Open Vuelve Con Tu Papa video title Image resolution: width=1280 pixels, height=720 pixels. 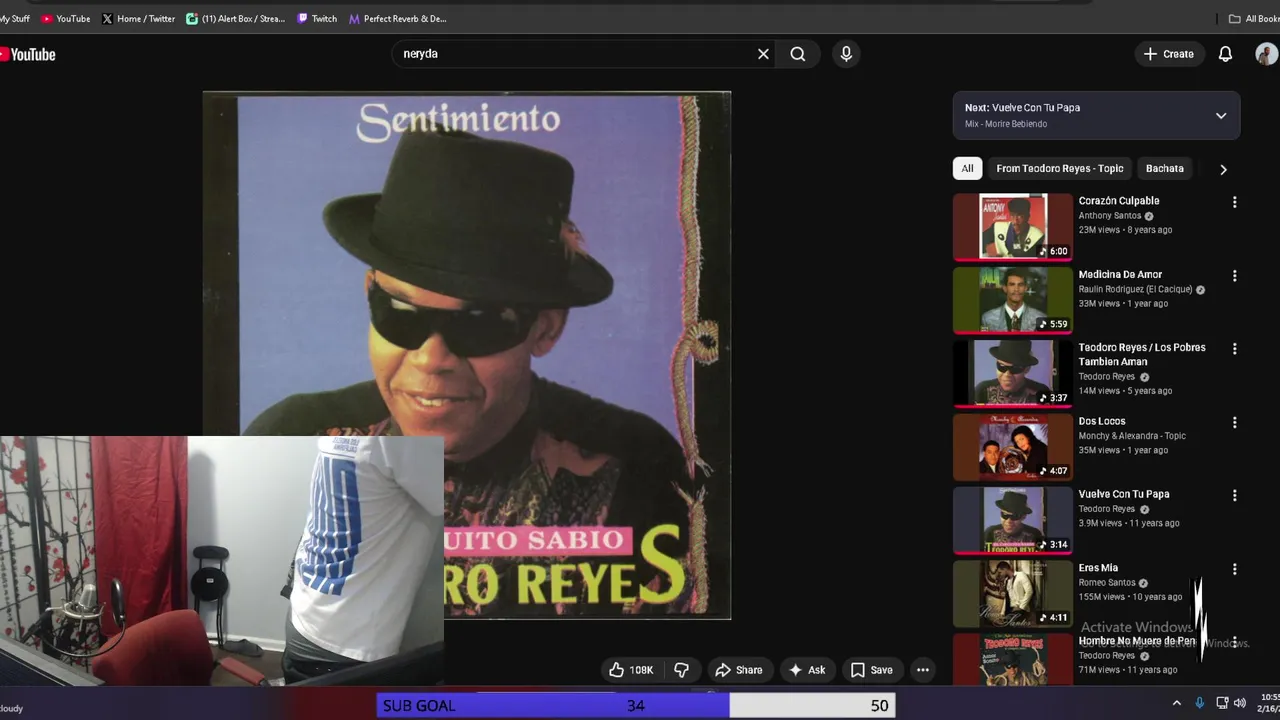pos(1124,494)
